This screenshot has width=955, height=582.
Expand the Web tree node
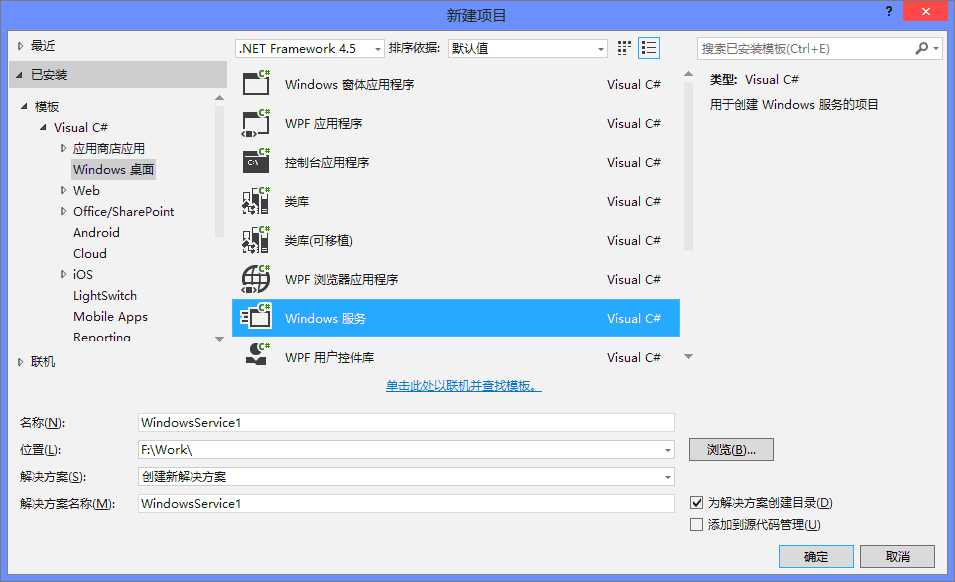(x=63, y=191)
